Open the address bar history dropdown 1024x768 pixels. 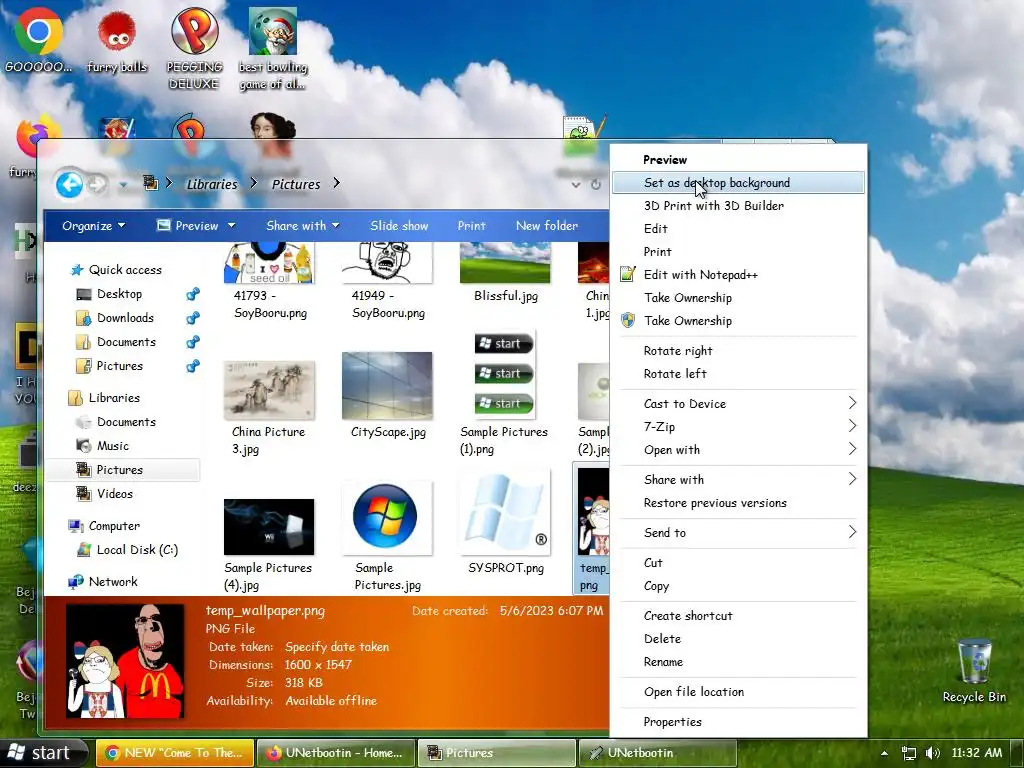(576, 185)
